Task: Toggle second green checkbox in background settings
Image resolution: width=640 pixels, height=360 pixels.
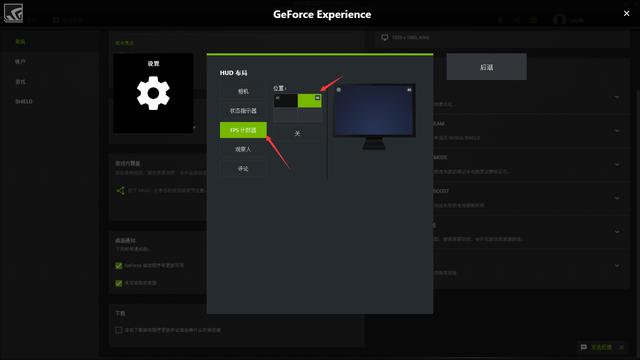Action: (x=119, y=283)
